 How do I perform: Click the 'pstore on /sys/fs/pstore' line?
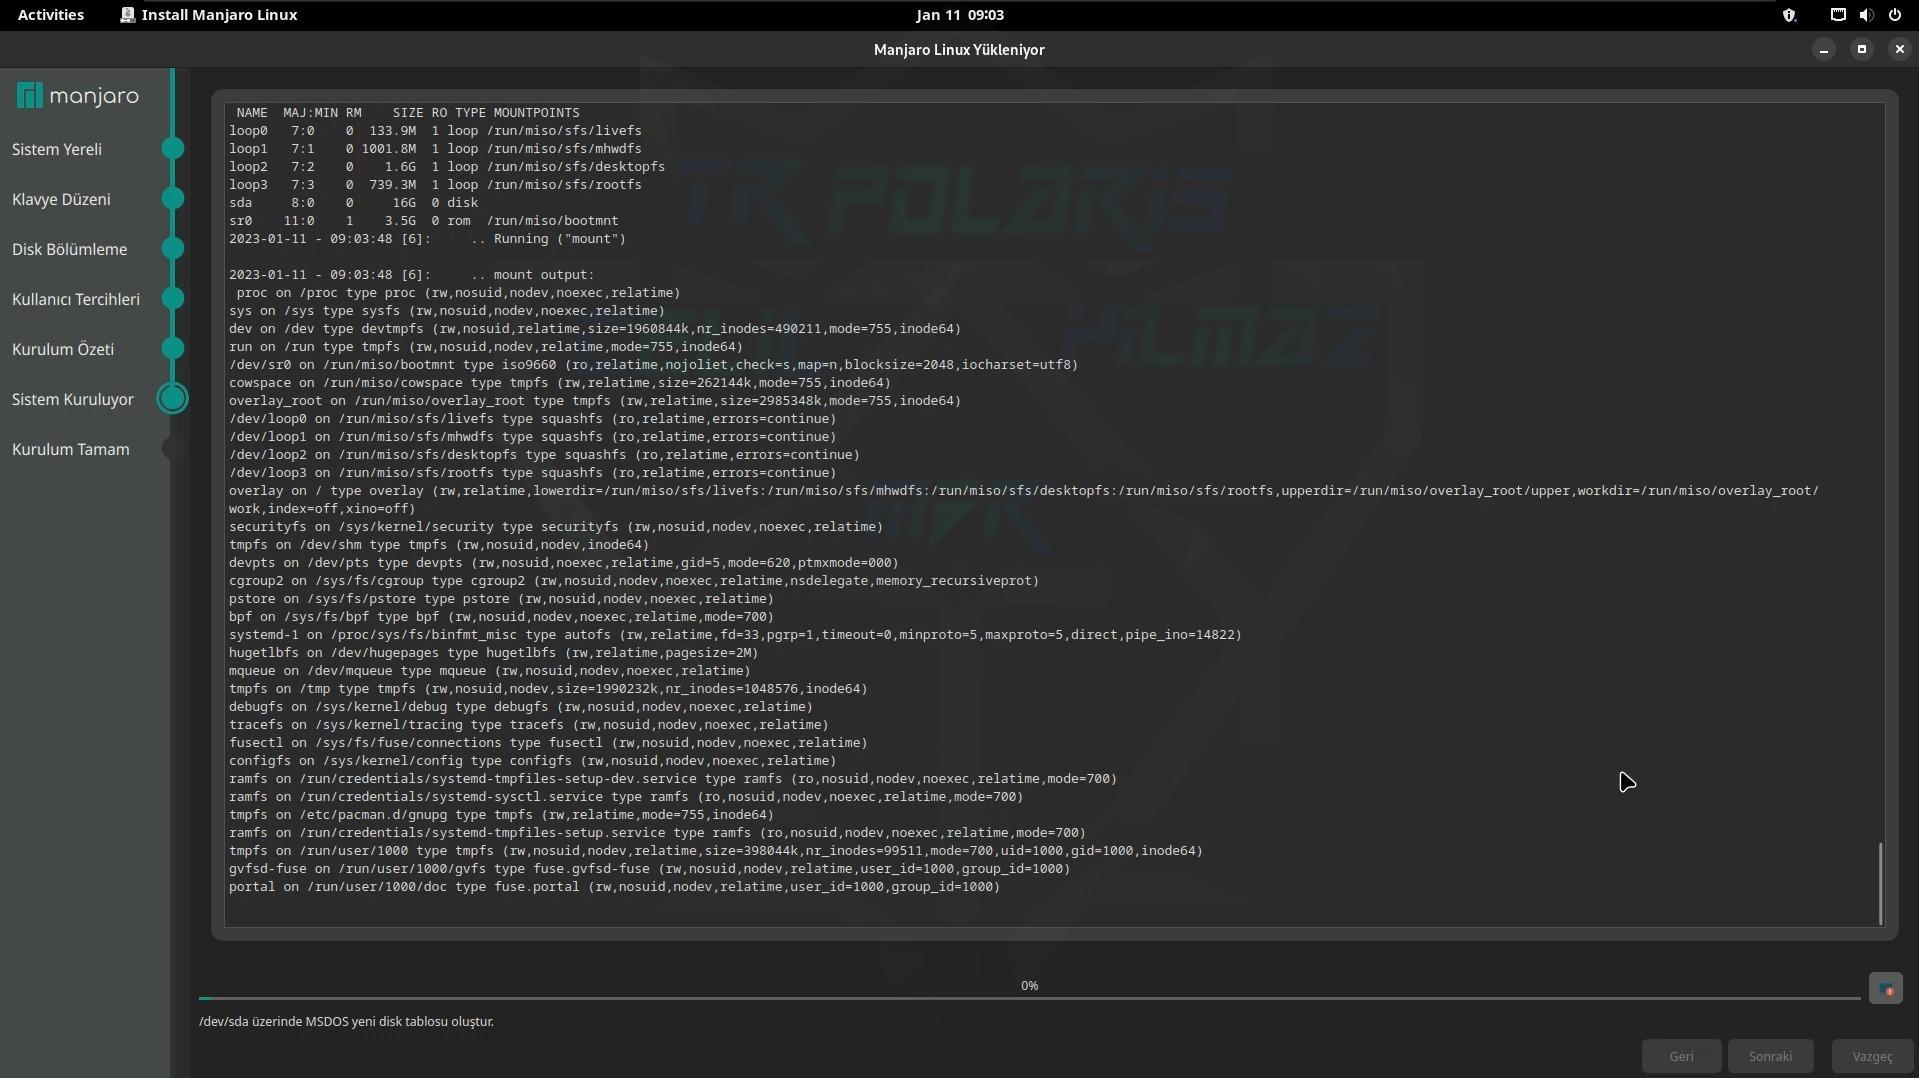[x=501, y=599]
